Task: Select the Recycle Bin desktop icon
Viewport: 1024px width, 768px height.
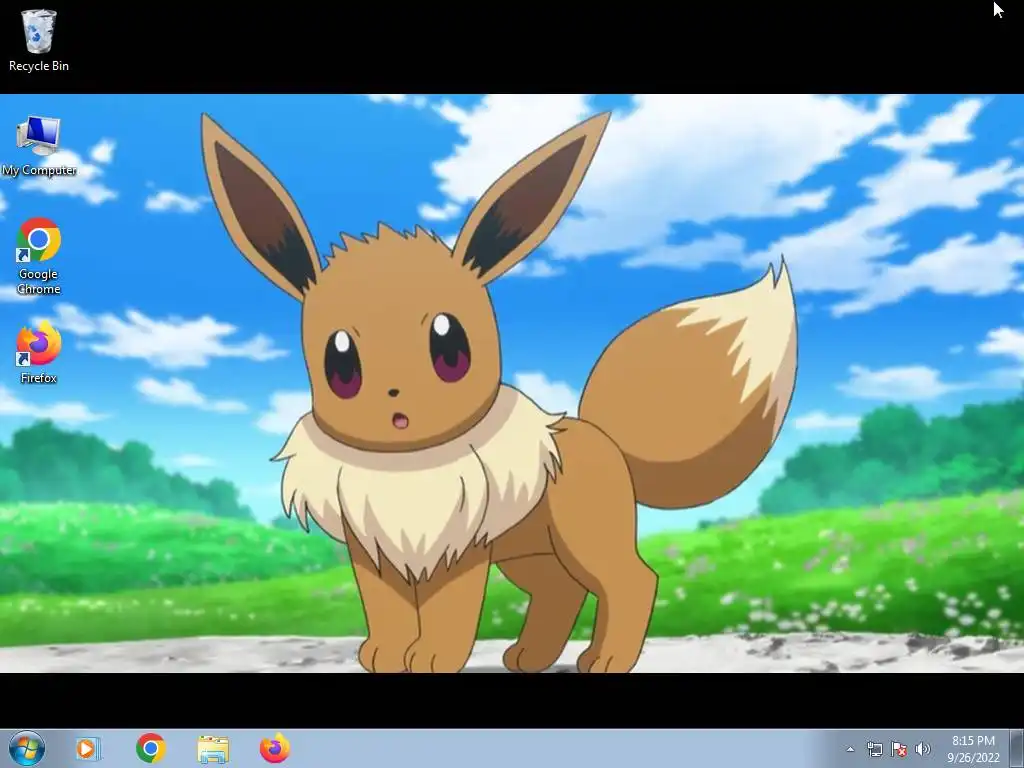Action: coord(39,39)
